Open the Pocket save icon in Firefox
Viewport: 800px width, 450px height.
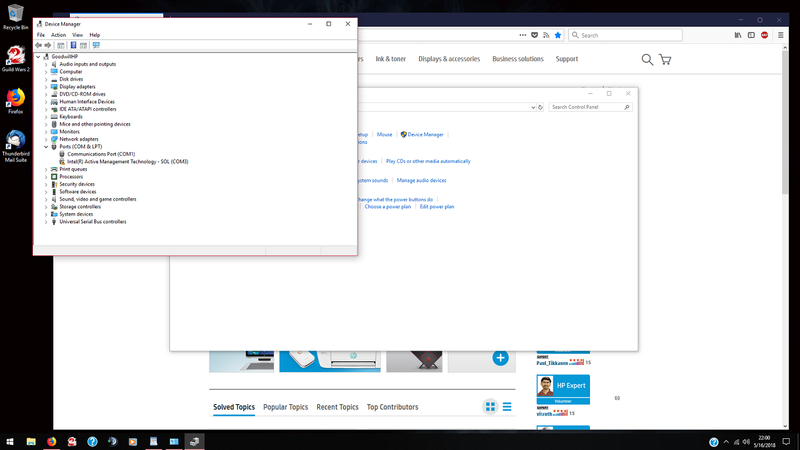[x=534, y=35]
